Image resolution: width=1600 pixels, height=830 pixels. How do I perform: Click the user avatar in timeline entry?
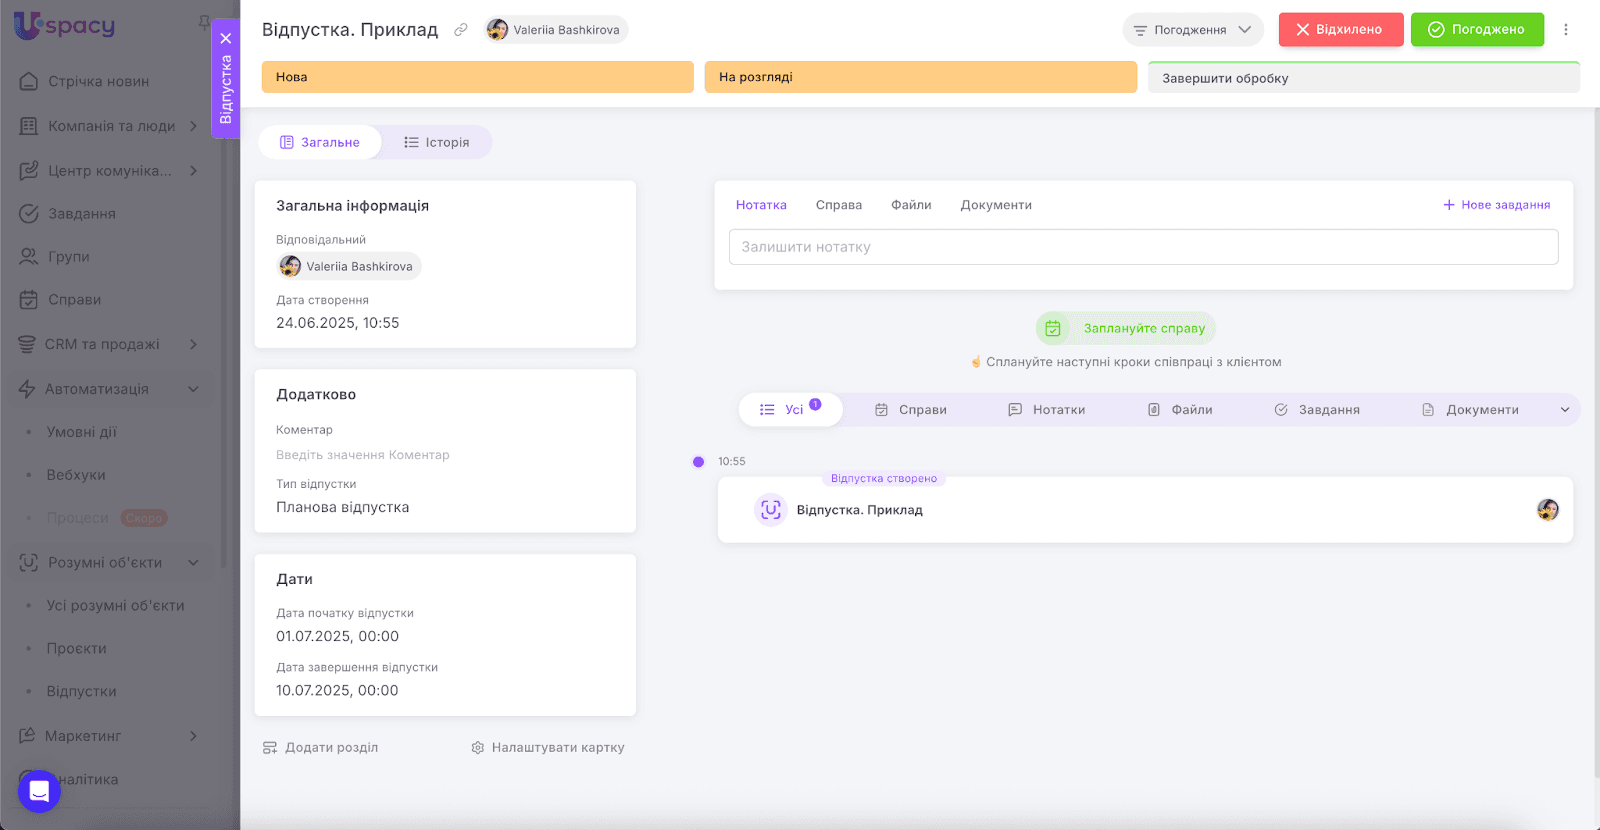[1547, 510]
